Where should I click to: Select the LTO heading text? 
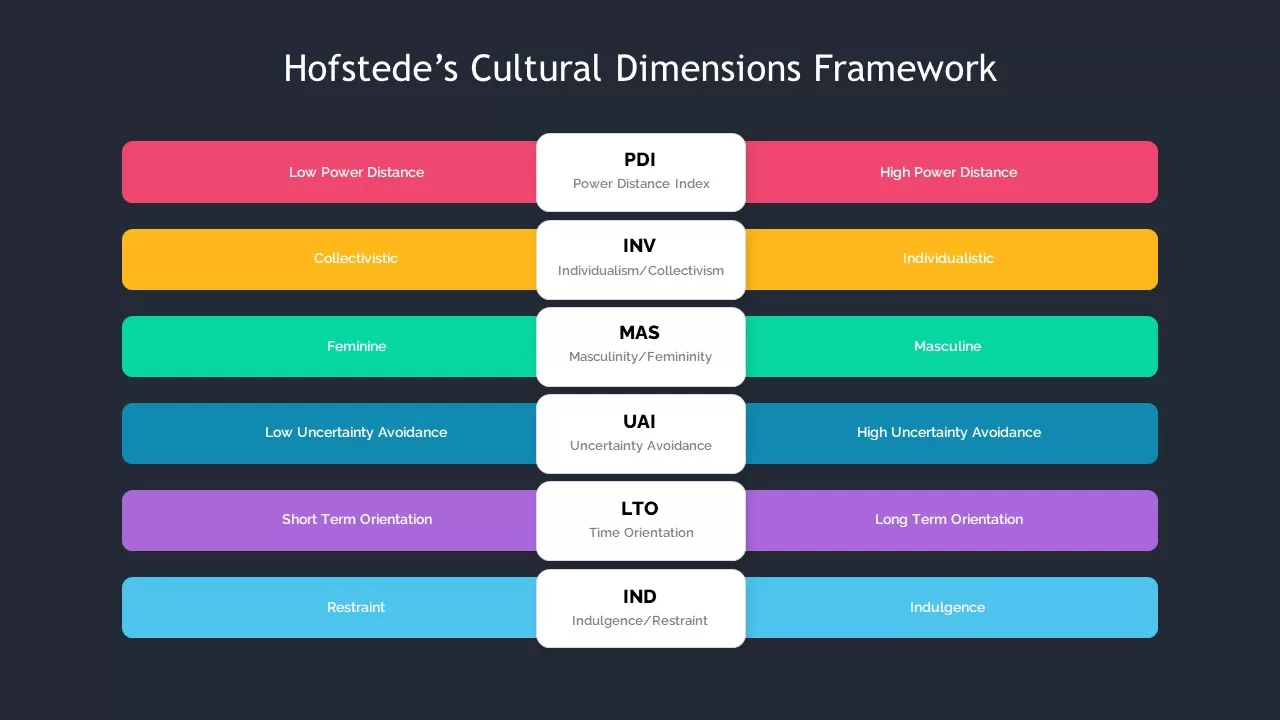pyautogui.click(x=640, y=509)
